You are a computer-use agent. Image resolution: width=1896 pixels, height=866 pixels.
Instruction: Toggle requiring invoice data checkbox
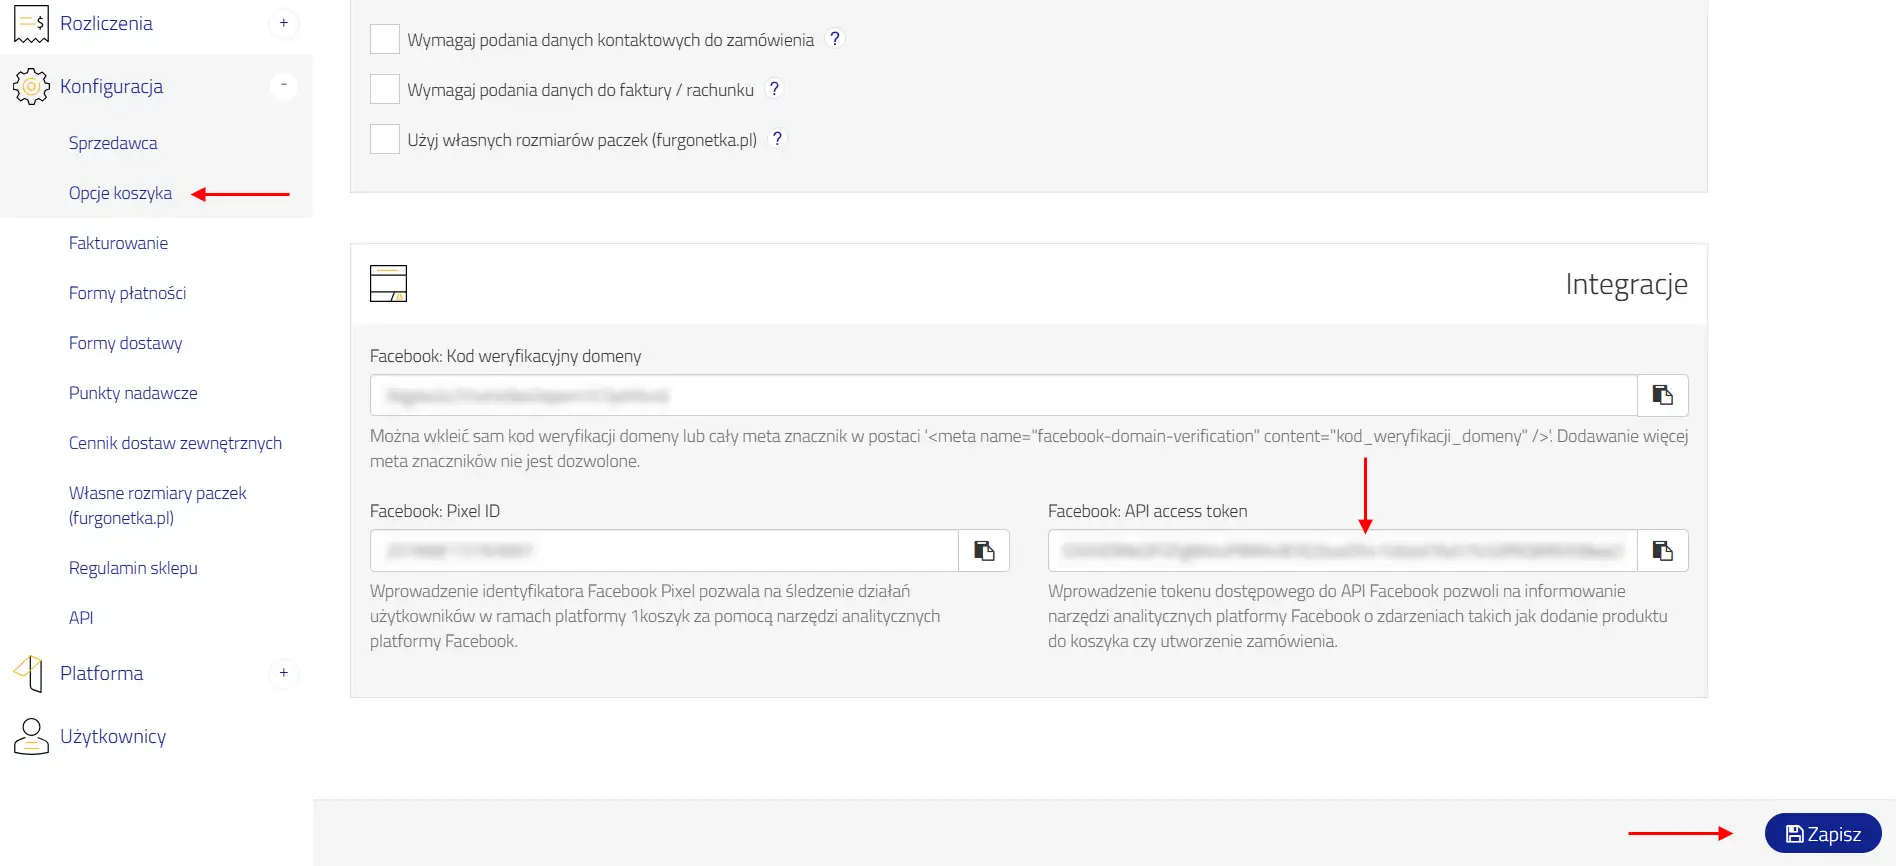[385, 89]
